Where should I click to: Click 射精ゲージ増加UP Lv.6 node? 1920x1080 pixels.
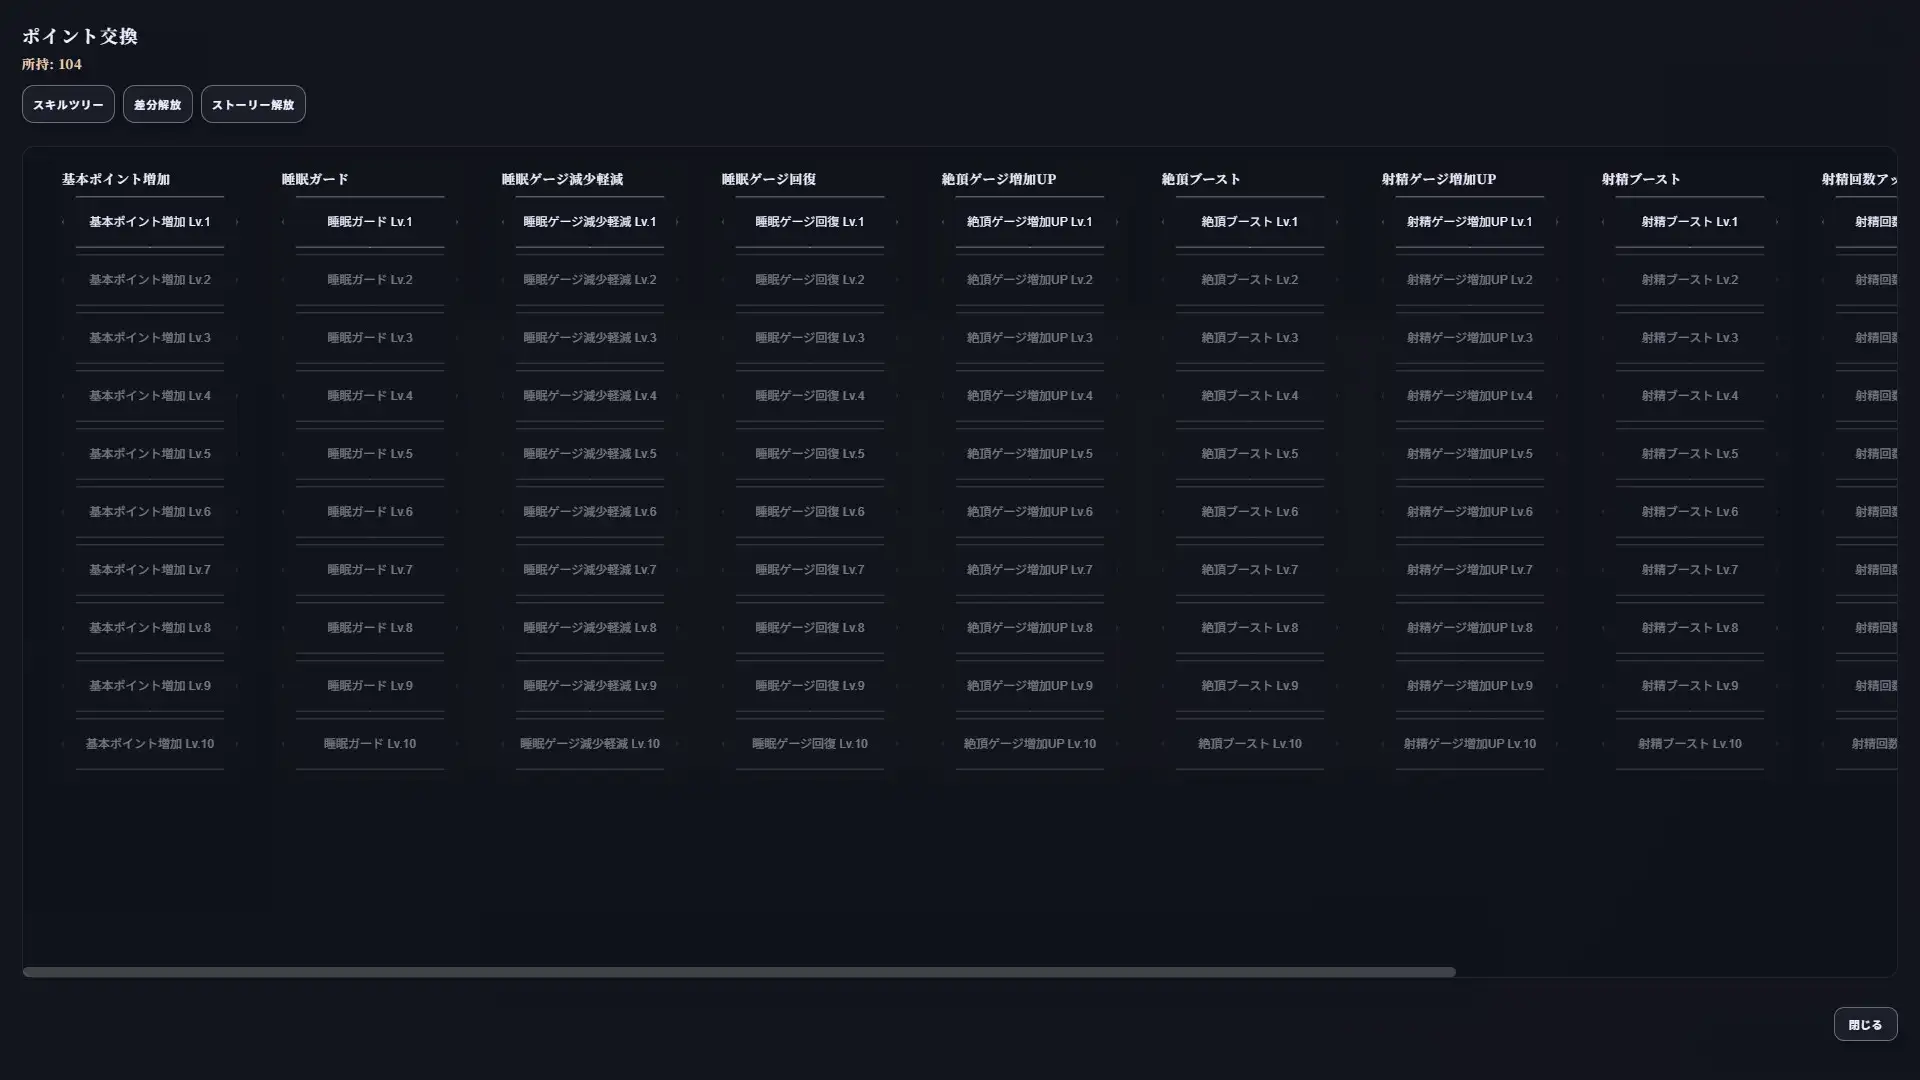[x=1470, y=512]
